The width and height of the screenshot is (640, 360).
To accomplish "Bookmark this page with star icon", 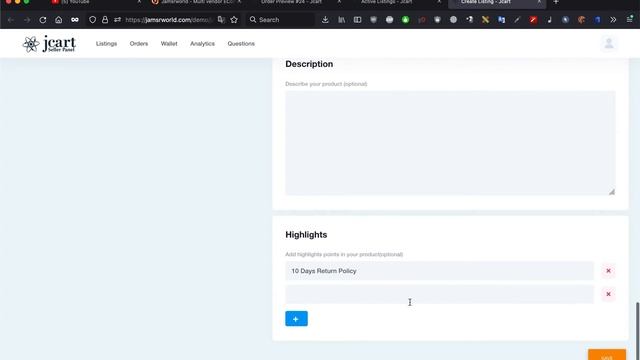I will point(234,20).
